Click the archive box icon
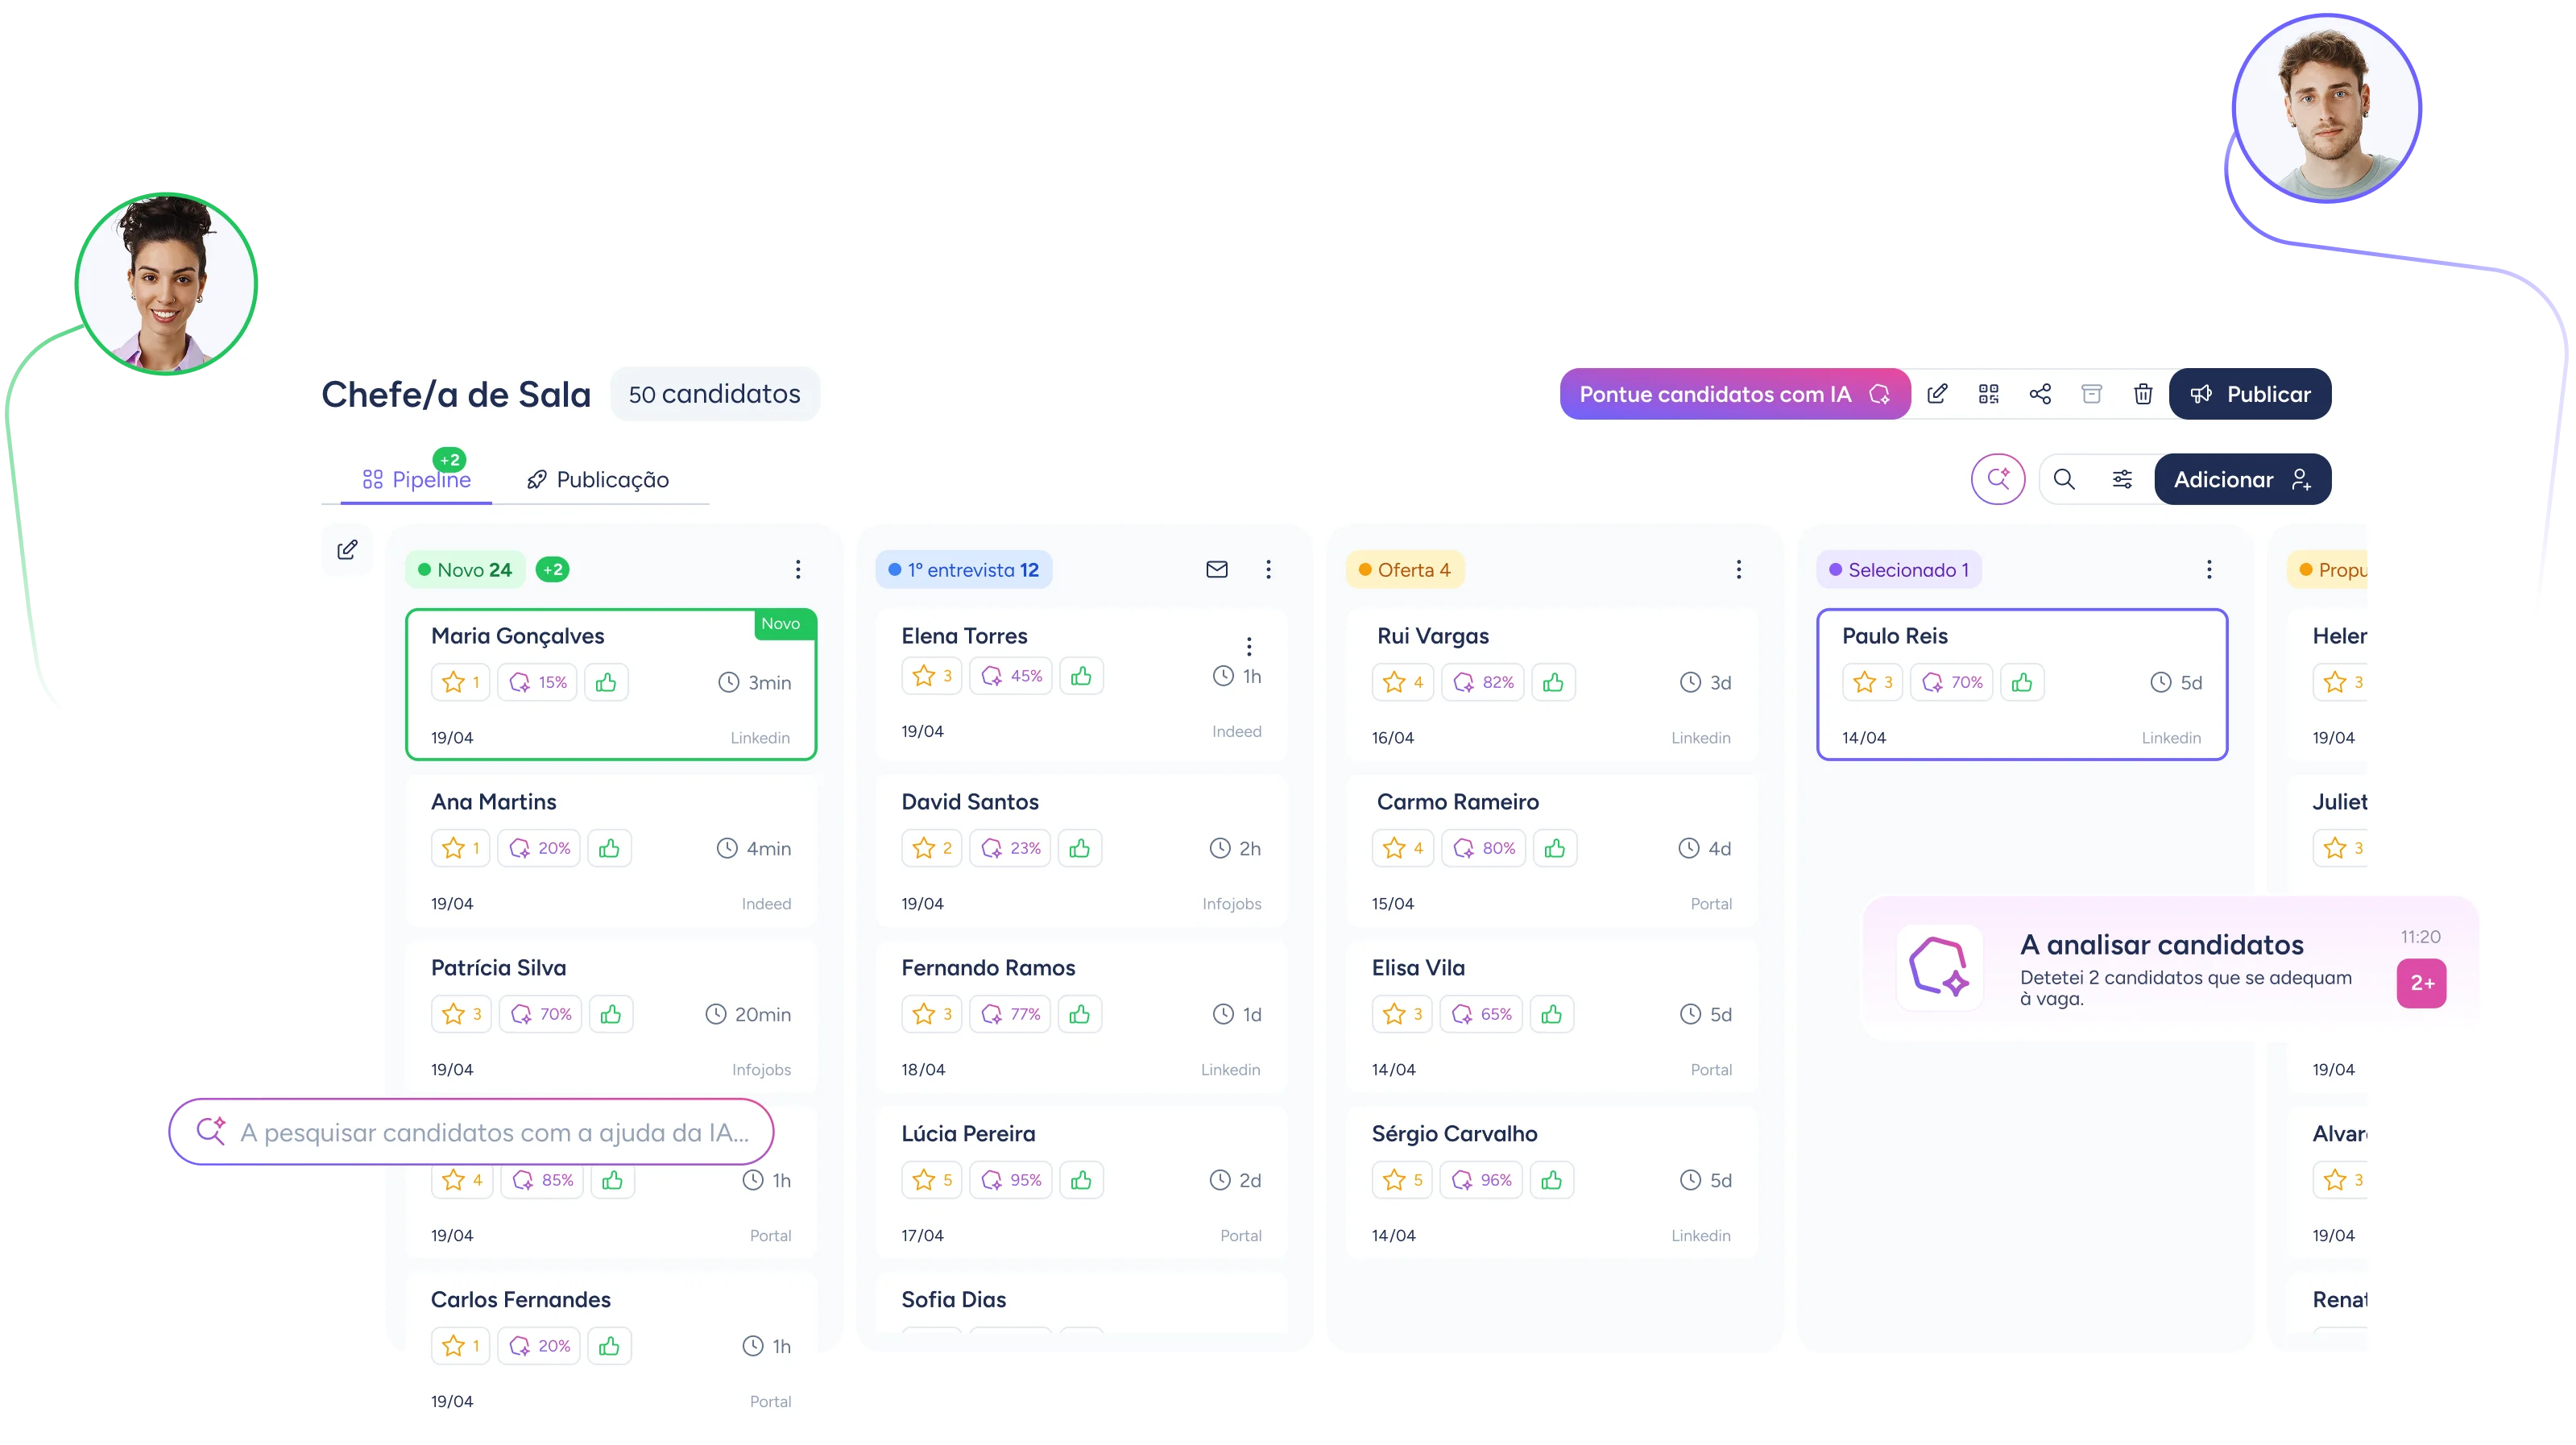2576x1445 pixels. coord(2092,394)
